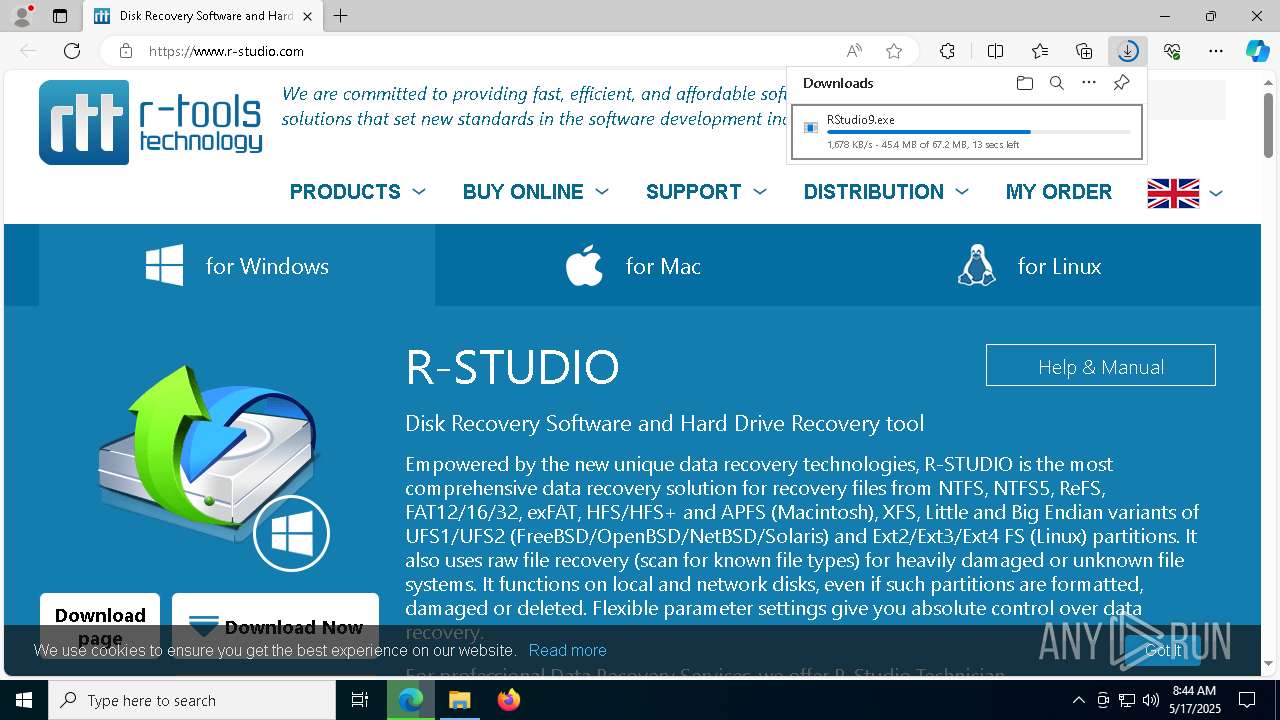Open the Copilot sidebar icon
Image resolution: width=1280 pixels, height=720 pixels.
point(1257,51)
